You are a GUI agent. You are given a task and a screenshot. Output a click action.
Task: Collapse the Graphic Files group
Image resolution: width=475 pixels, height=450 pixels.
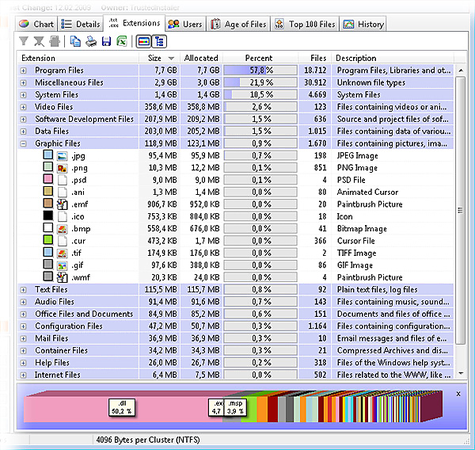23,144
